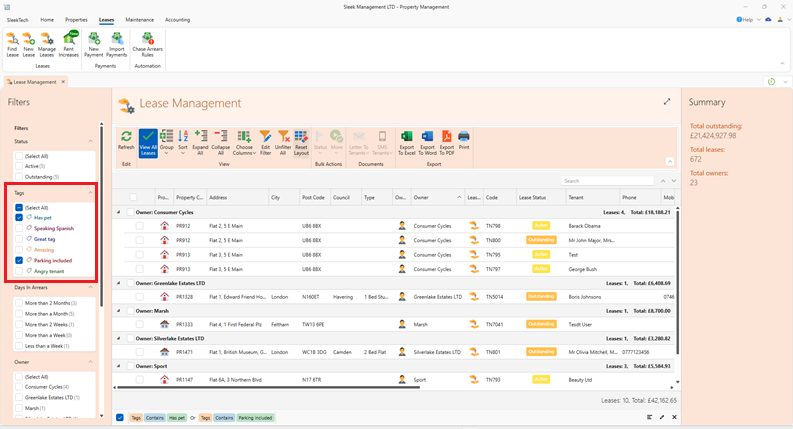Sort by the Owner column header
Image resolution: width=793 pixels, height=429 pixels.
(437, 197)
